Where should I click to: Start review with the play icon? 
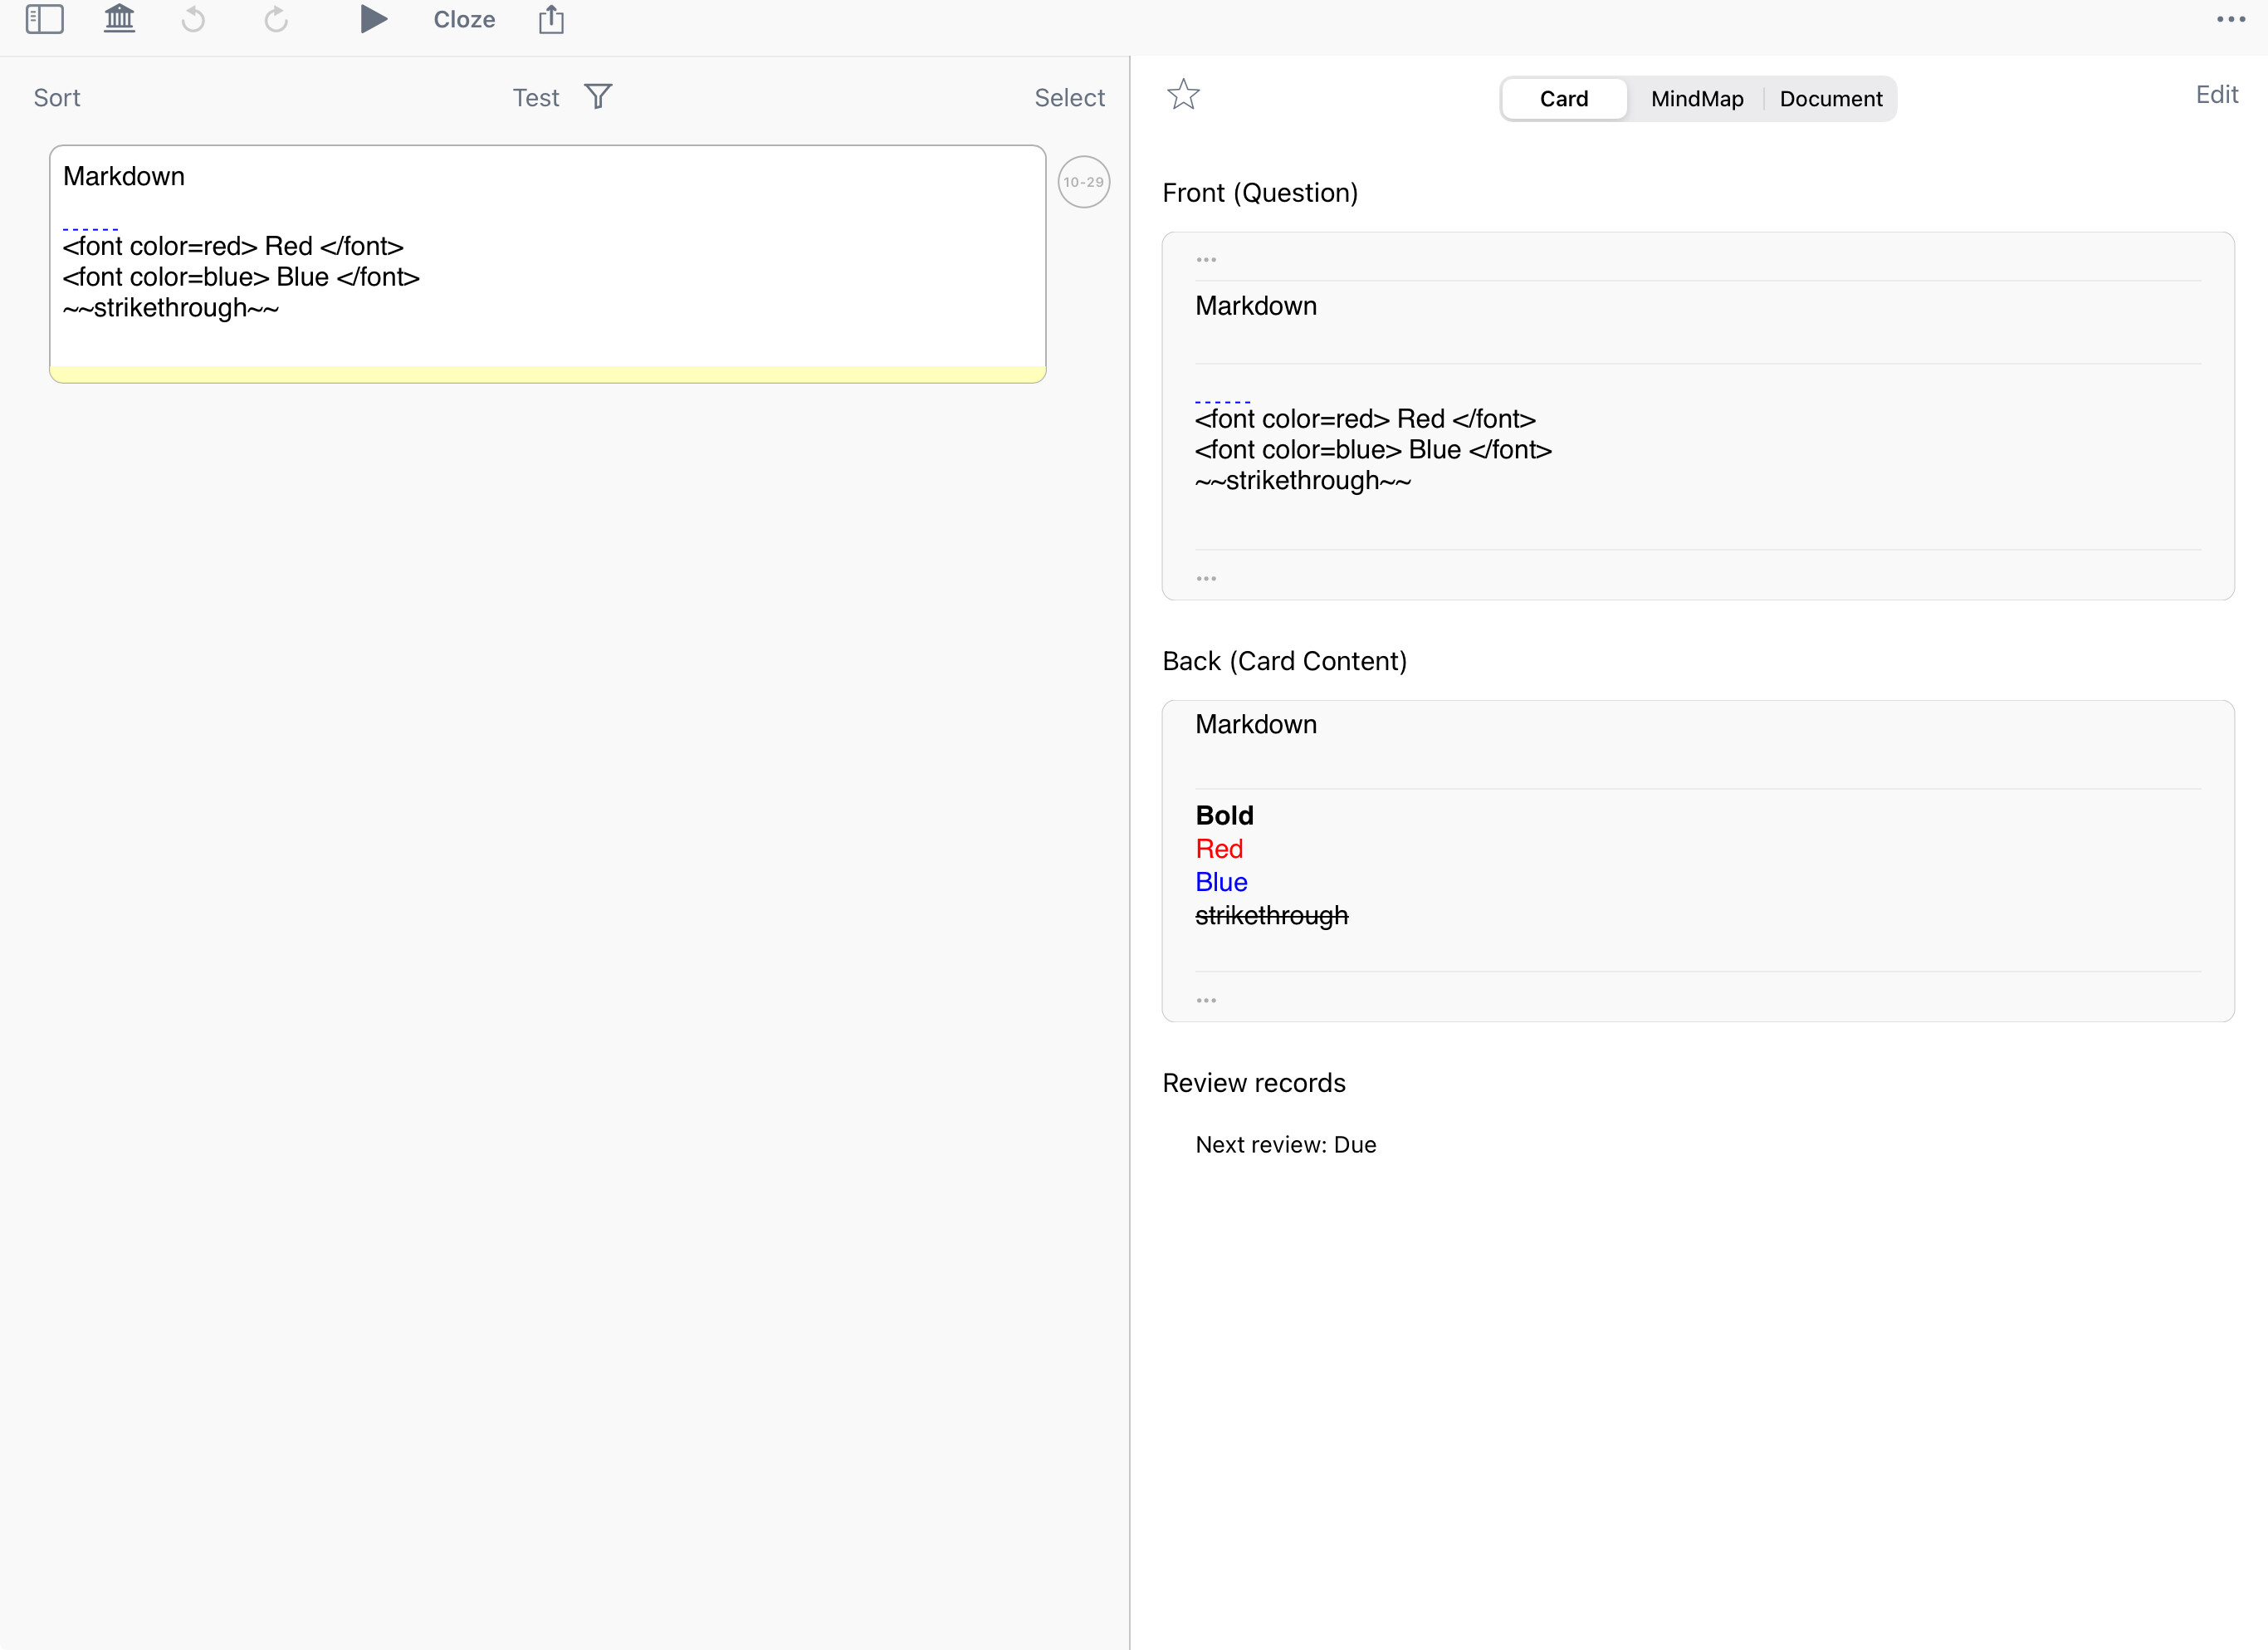coord(373,19)
